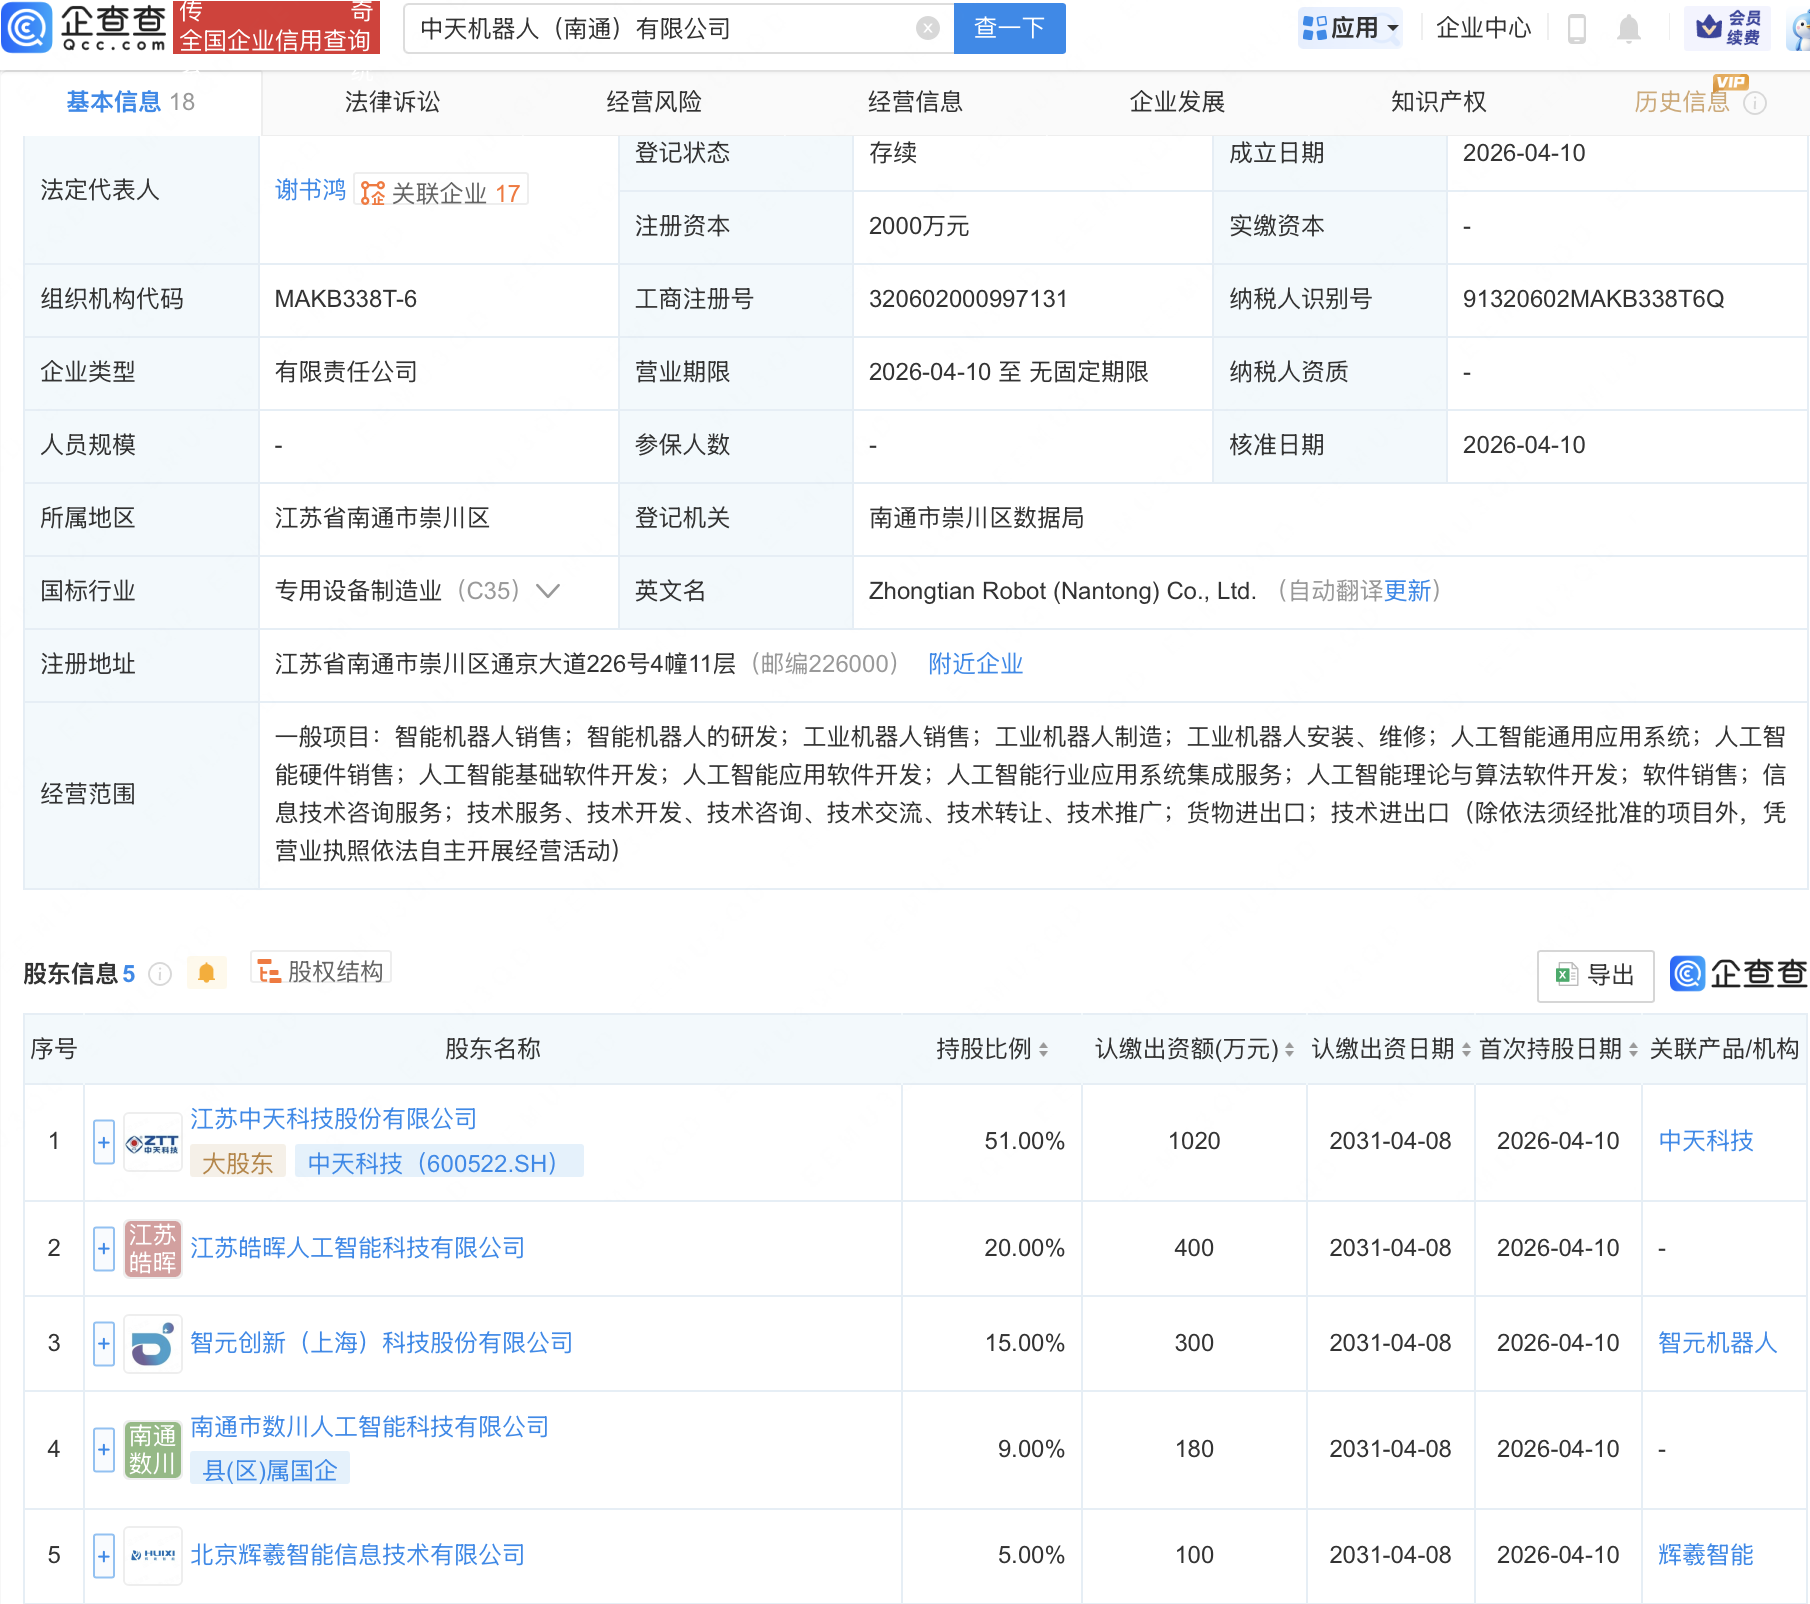Screen dimensions: 1810x1604
Task: Click the reminder bell icon beside 股东信息
Action: click(x=207, y=972)
